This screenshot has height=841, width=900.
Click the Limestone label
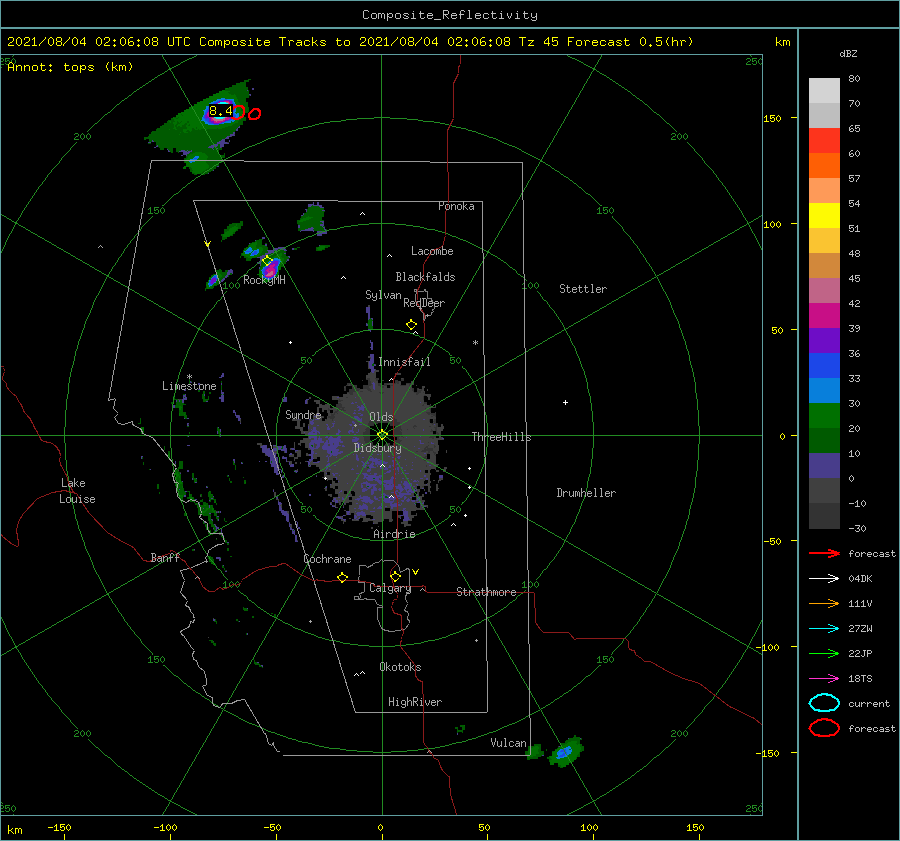point(189,386)
